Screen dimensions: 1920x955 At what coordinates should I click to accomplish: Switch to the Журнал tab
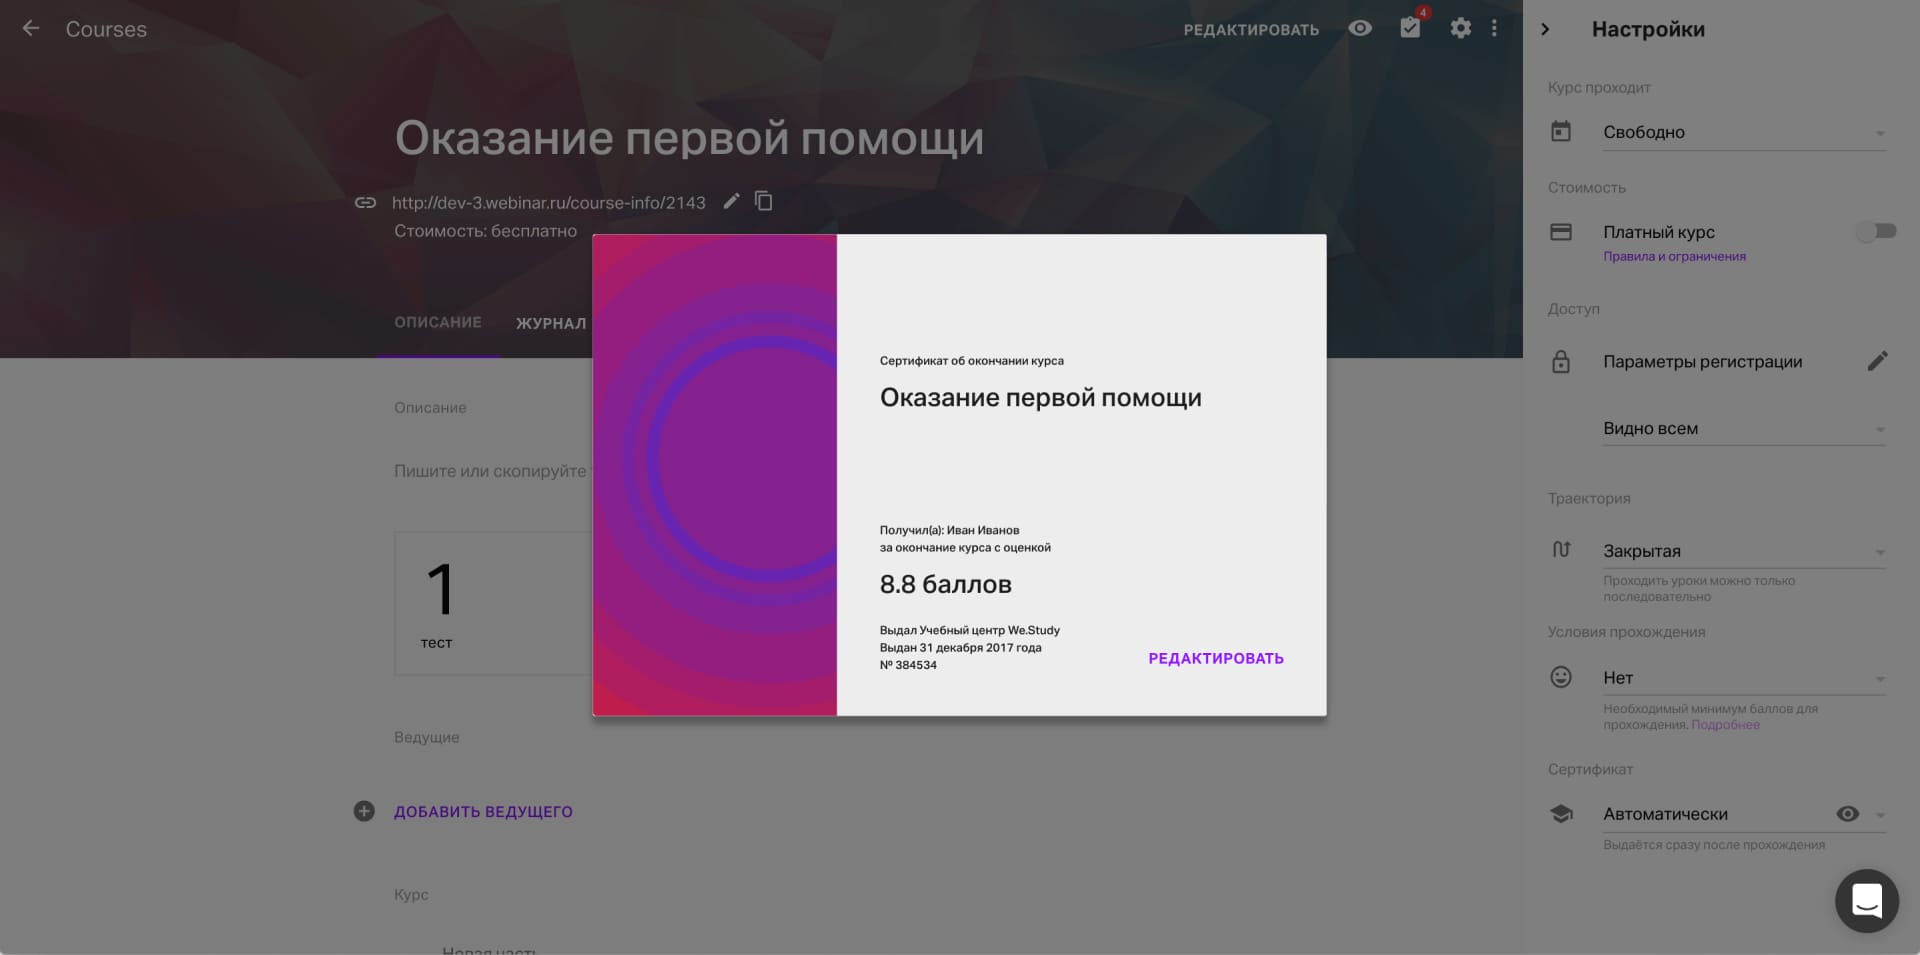coord(551,323)
